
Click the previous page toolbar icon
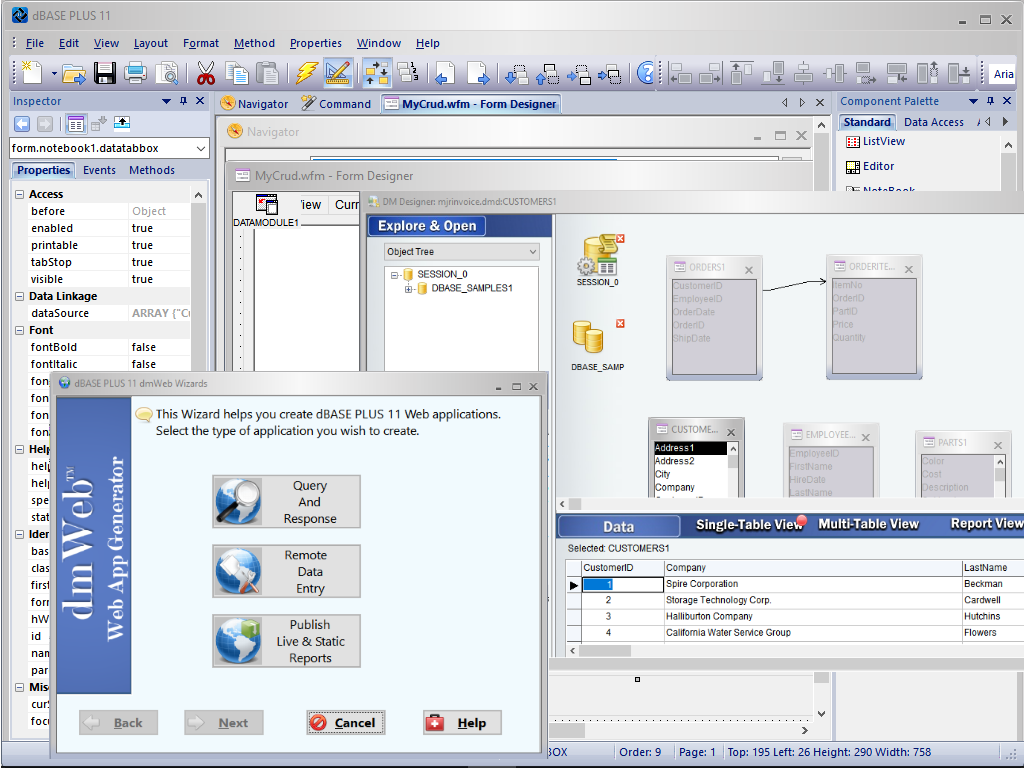pyautogui.click(x=445, y=73)
